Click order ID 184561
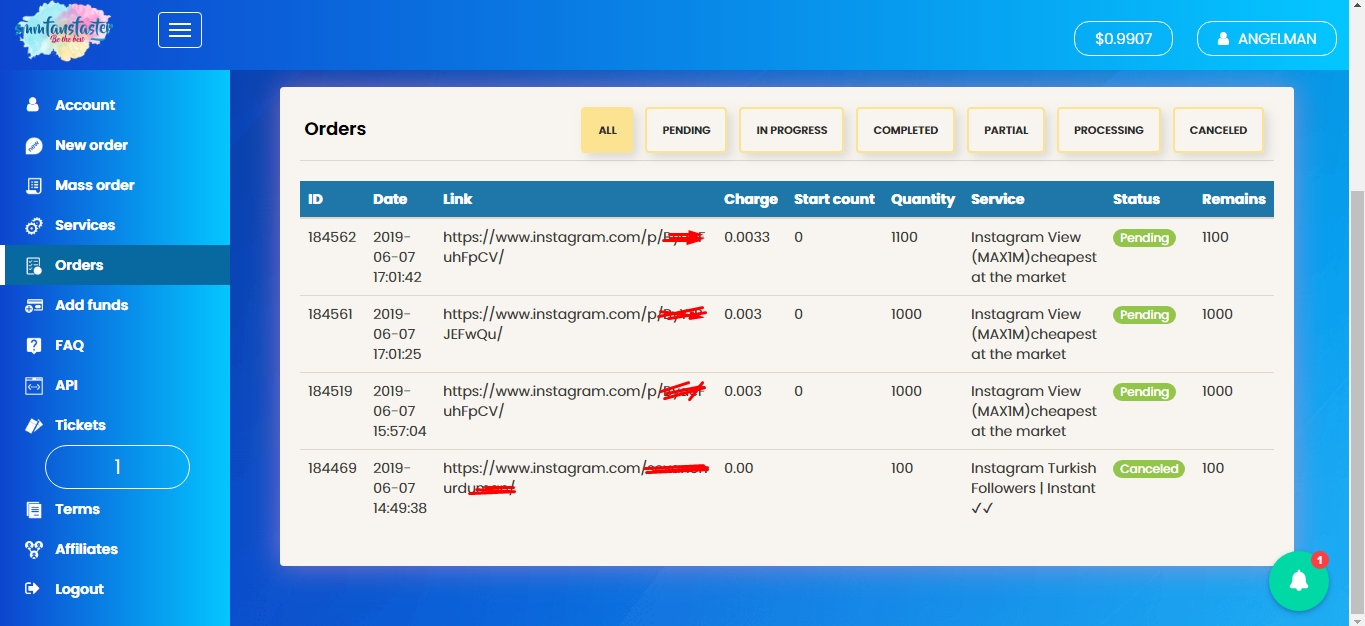 (x=330, y=314)
